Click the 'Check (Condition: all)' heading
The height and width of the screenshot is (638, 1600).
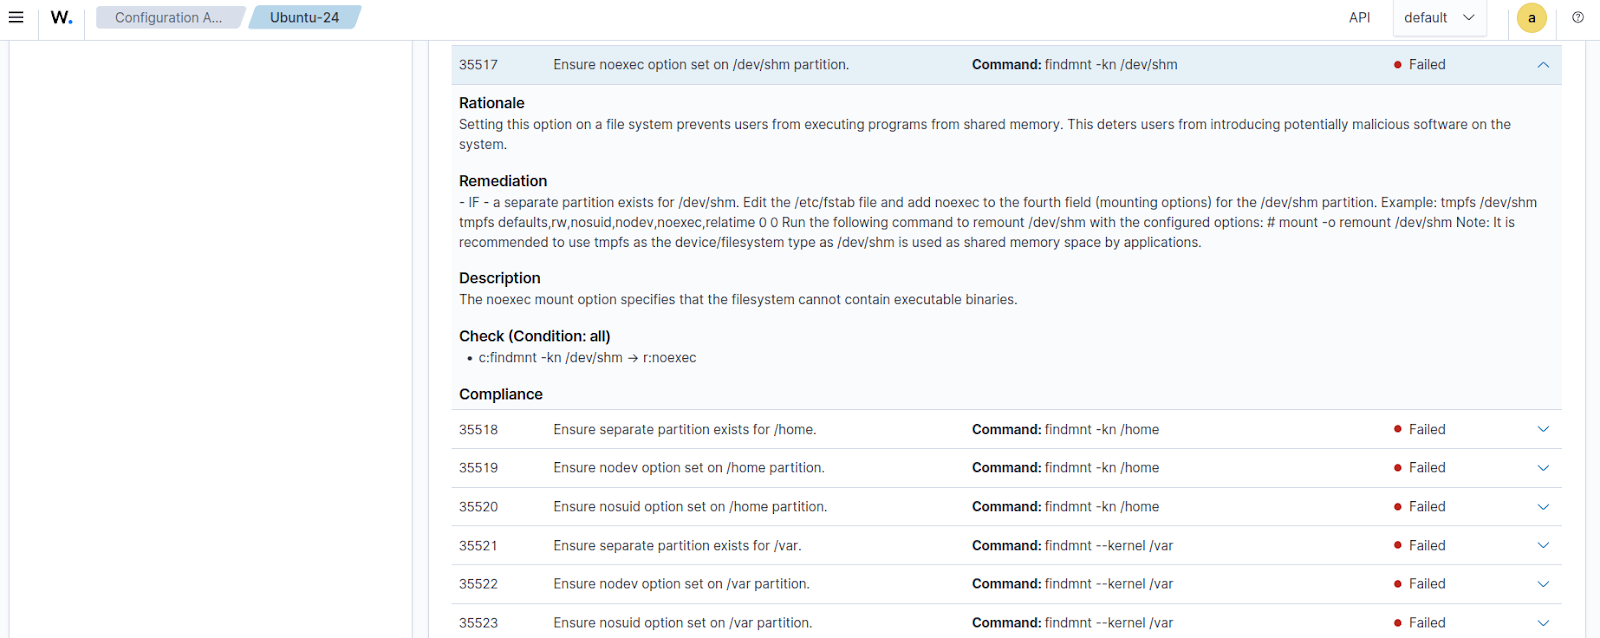535,336
